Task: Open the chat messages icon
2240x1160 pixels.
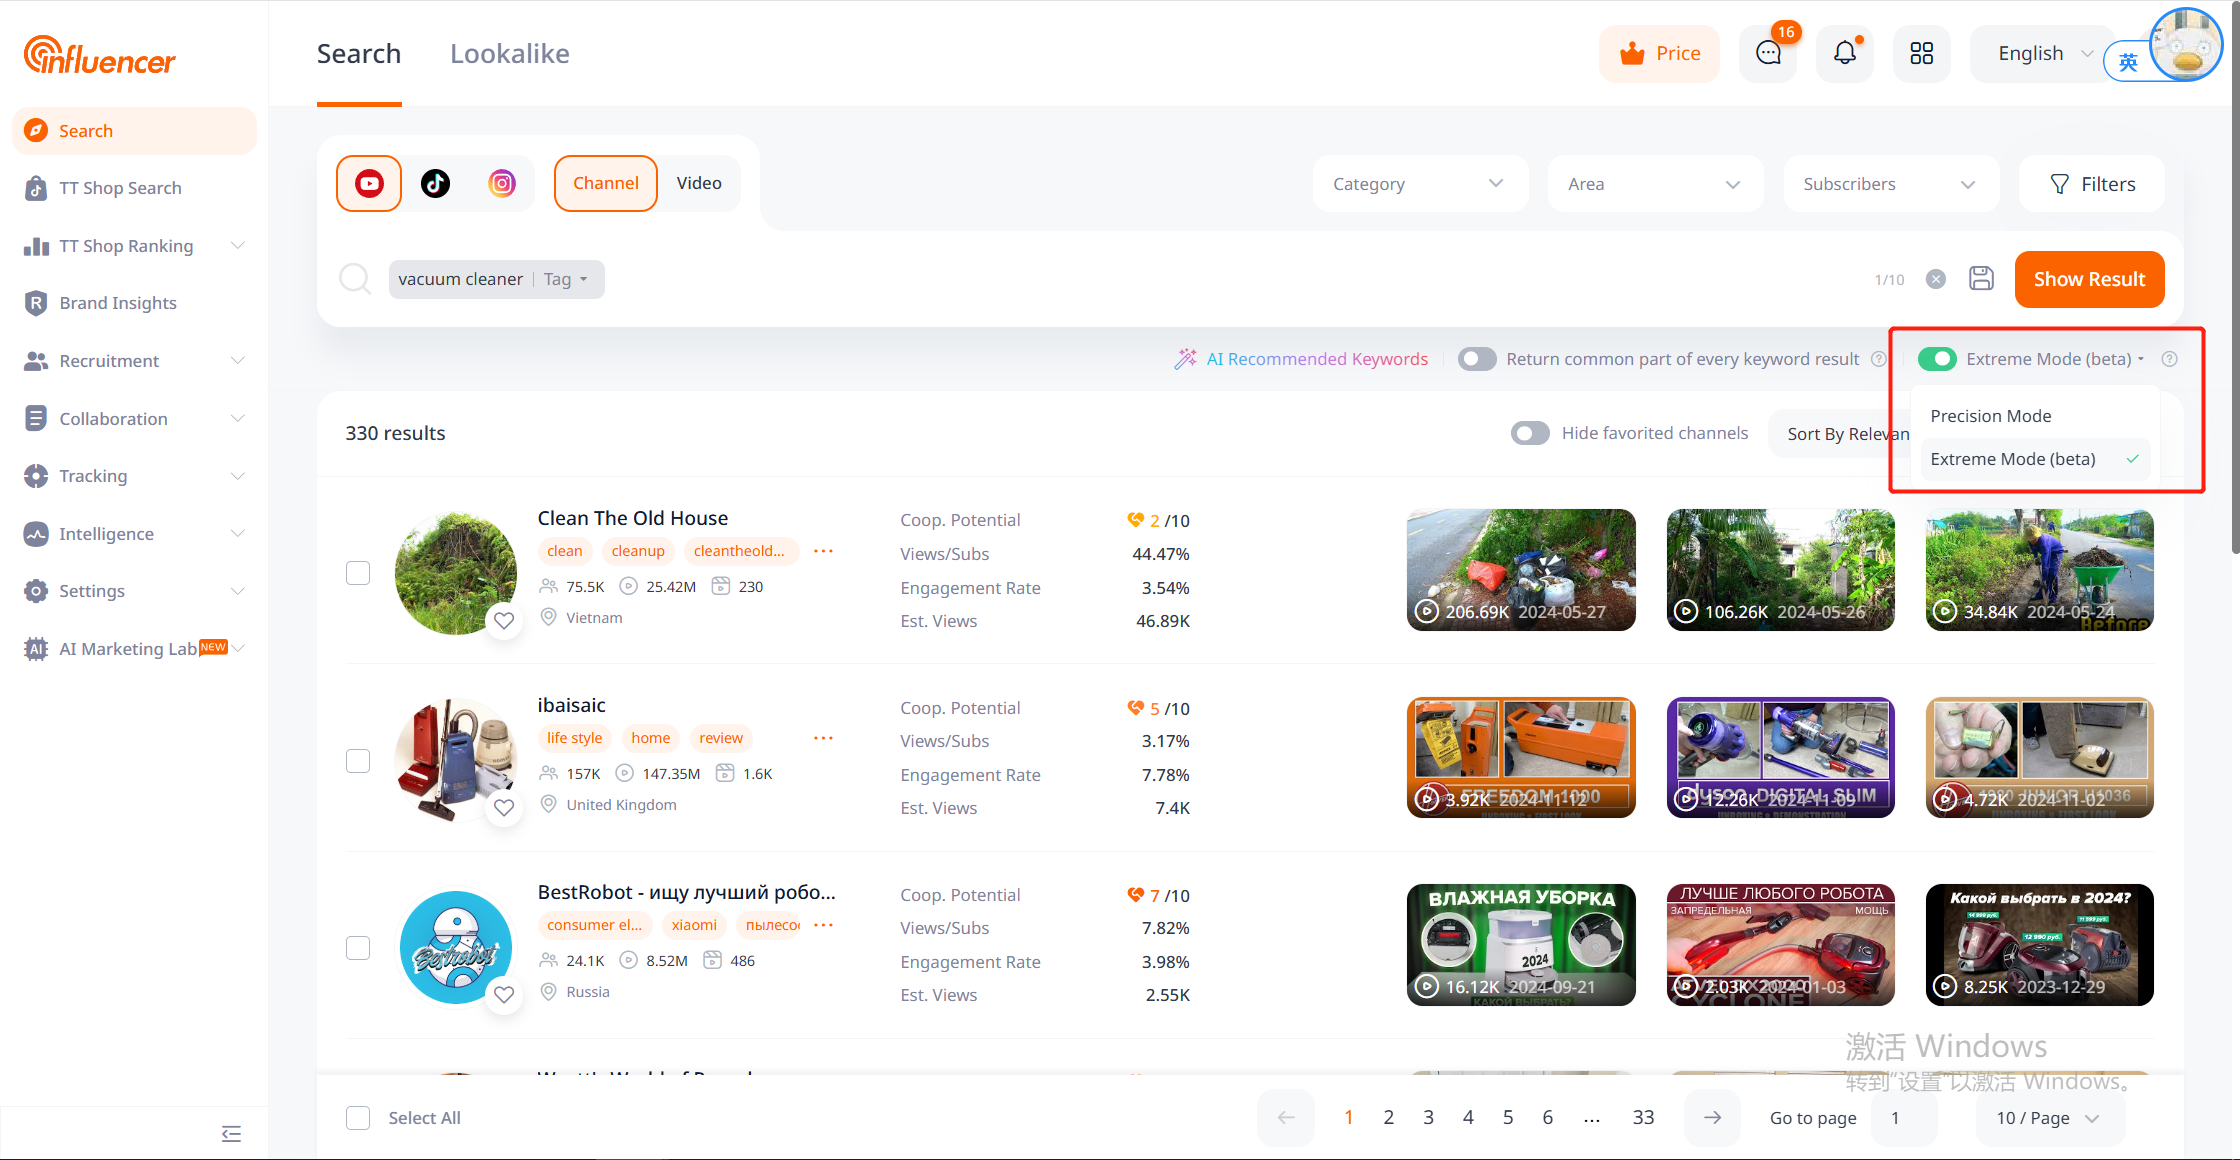Action: (1768, 53)
